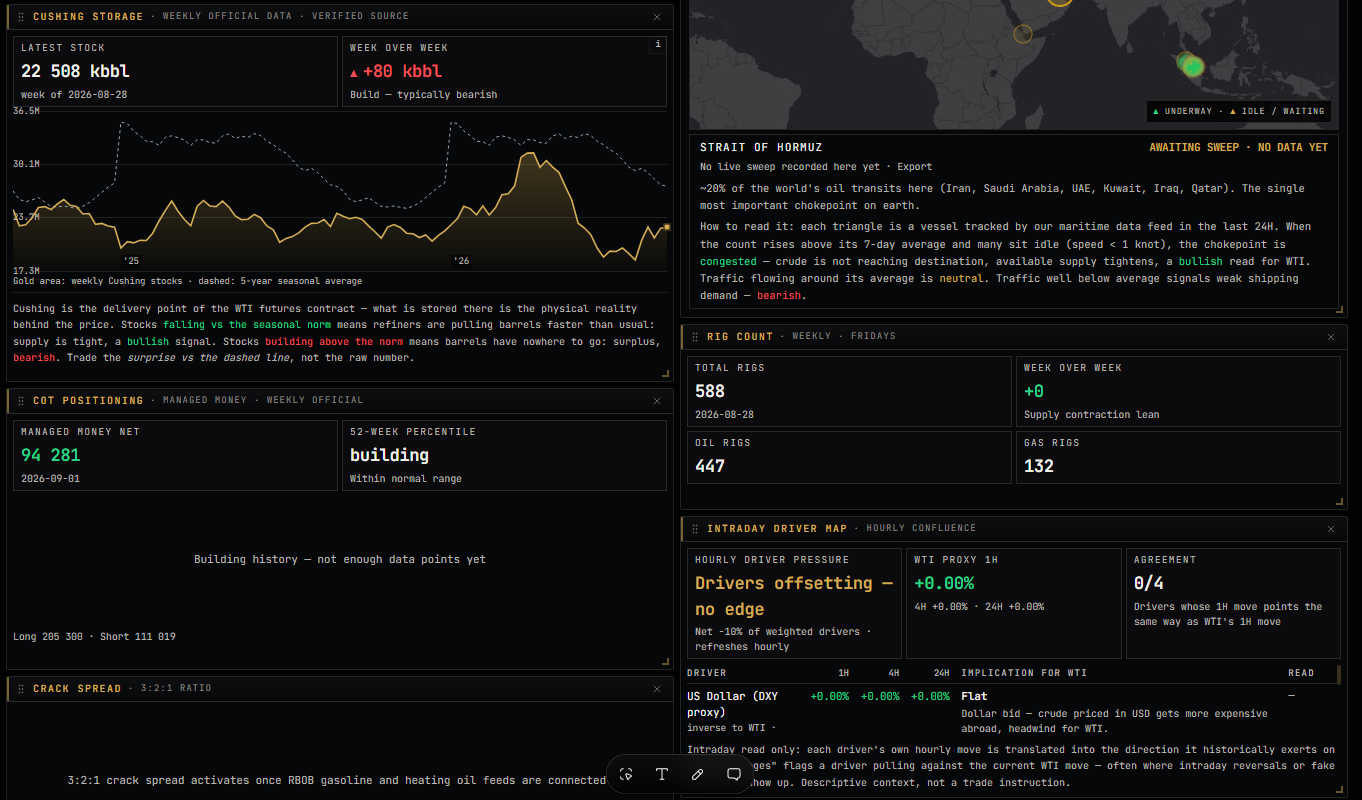Screen dimensions: 1362x800
Task: Click 'Long 205 300 · Short 111 019' line
Action: [95, 637]
